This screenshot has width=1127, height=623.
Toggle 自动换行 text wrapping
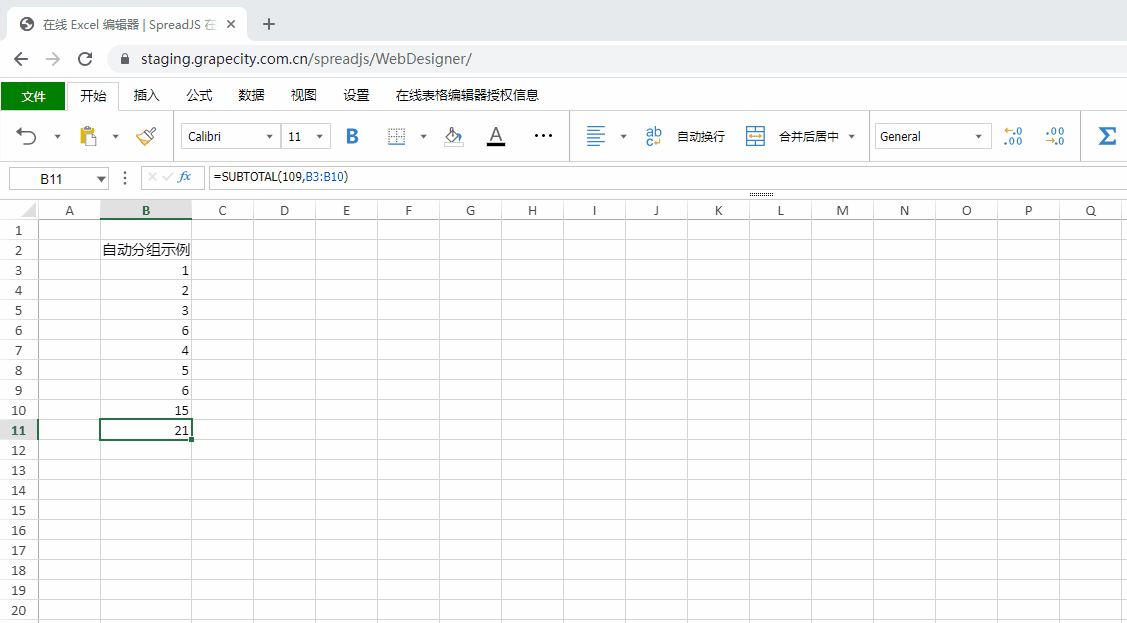pyautogui.click(x=700, y=135)
